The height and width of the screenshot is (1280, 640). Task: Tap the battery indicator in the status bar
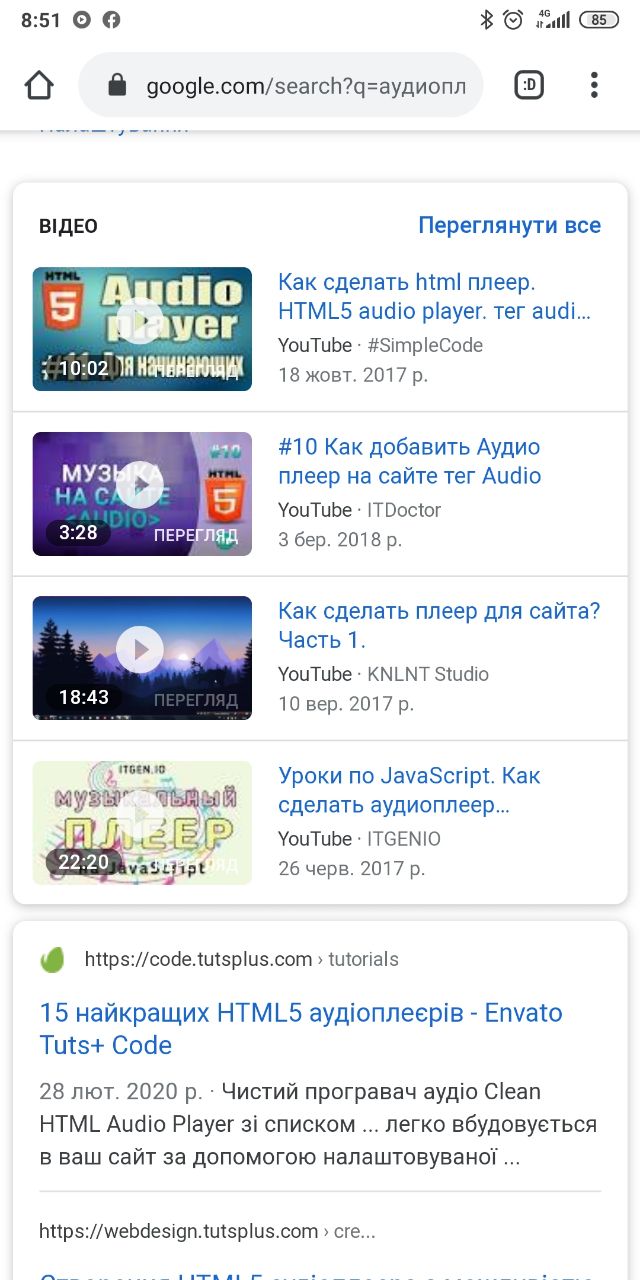coord(599,19)
